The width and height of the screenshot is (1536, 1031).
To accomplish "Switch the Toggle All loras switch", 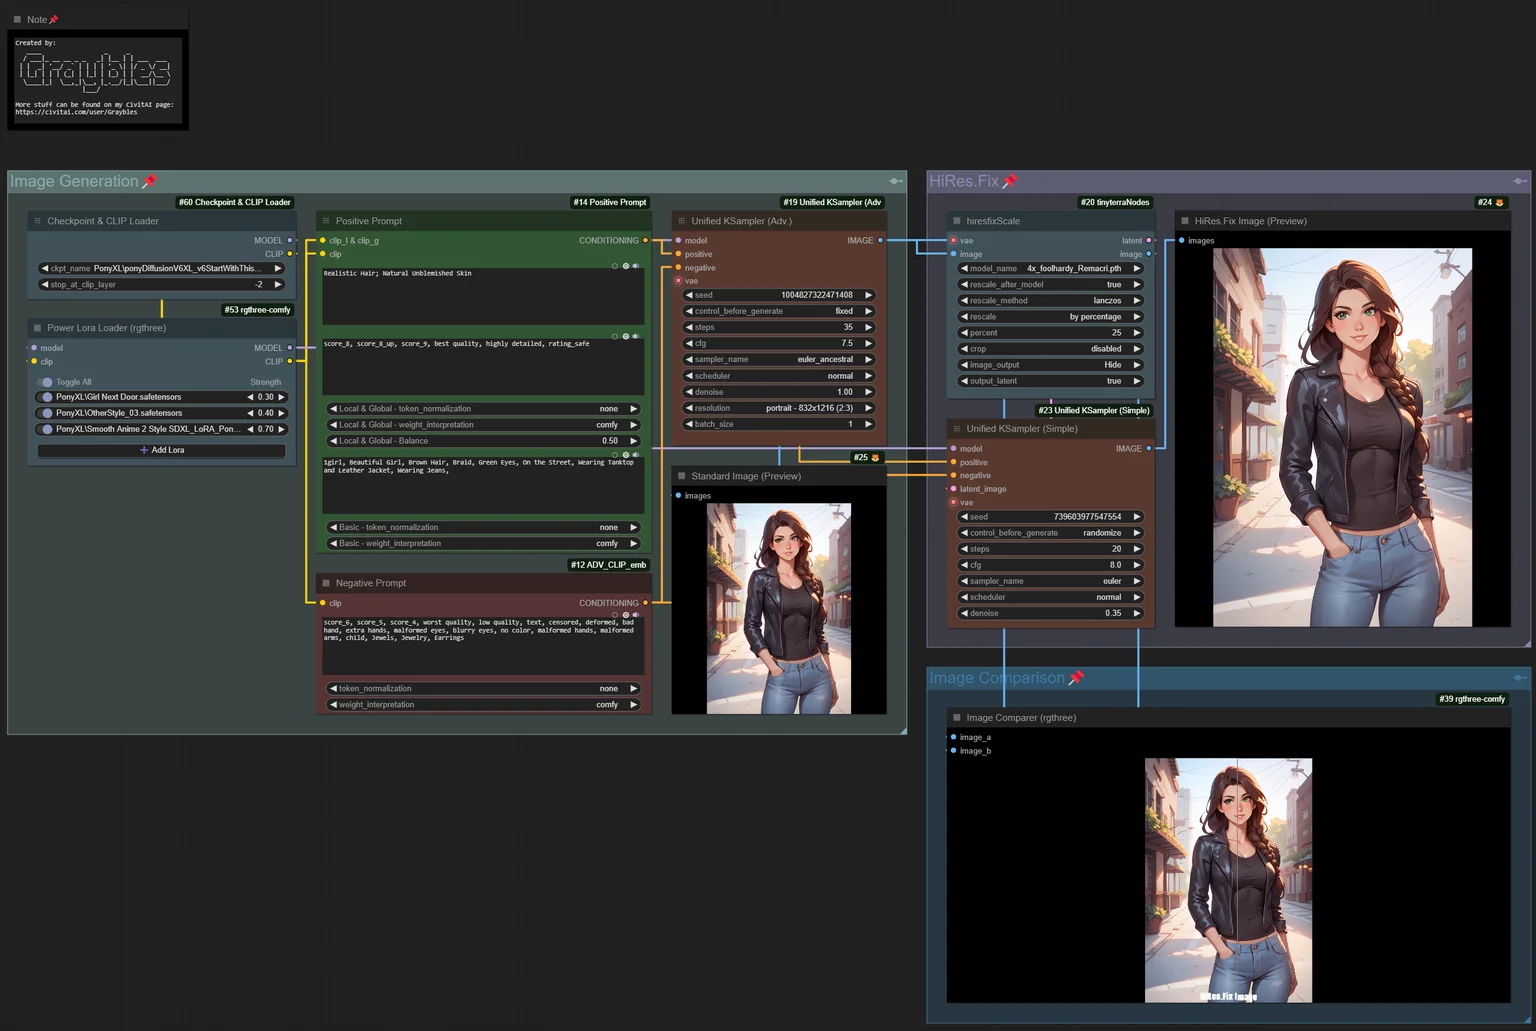I will (x=45, y=382).
